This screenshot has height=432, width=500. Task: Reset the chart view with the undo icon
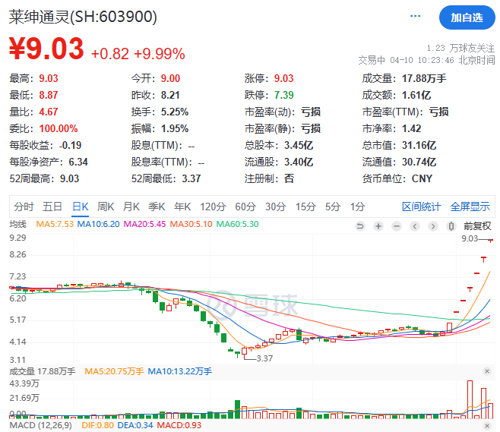click(x=360, y=227)
